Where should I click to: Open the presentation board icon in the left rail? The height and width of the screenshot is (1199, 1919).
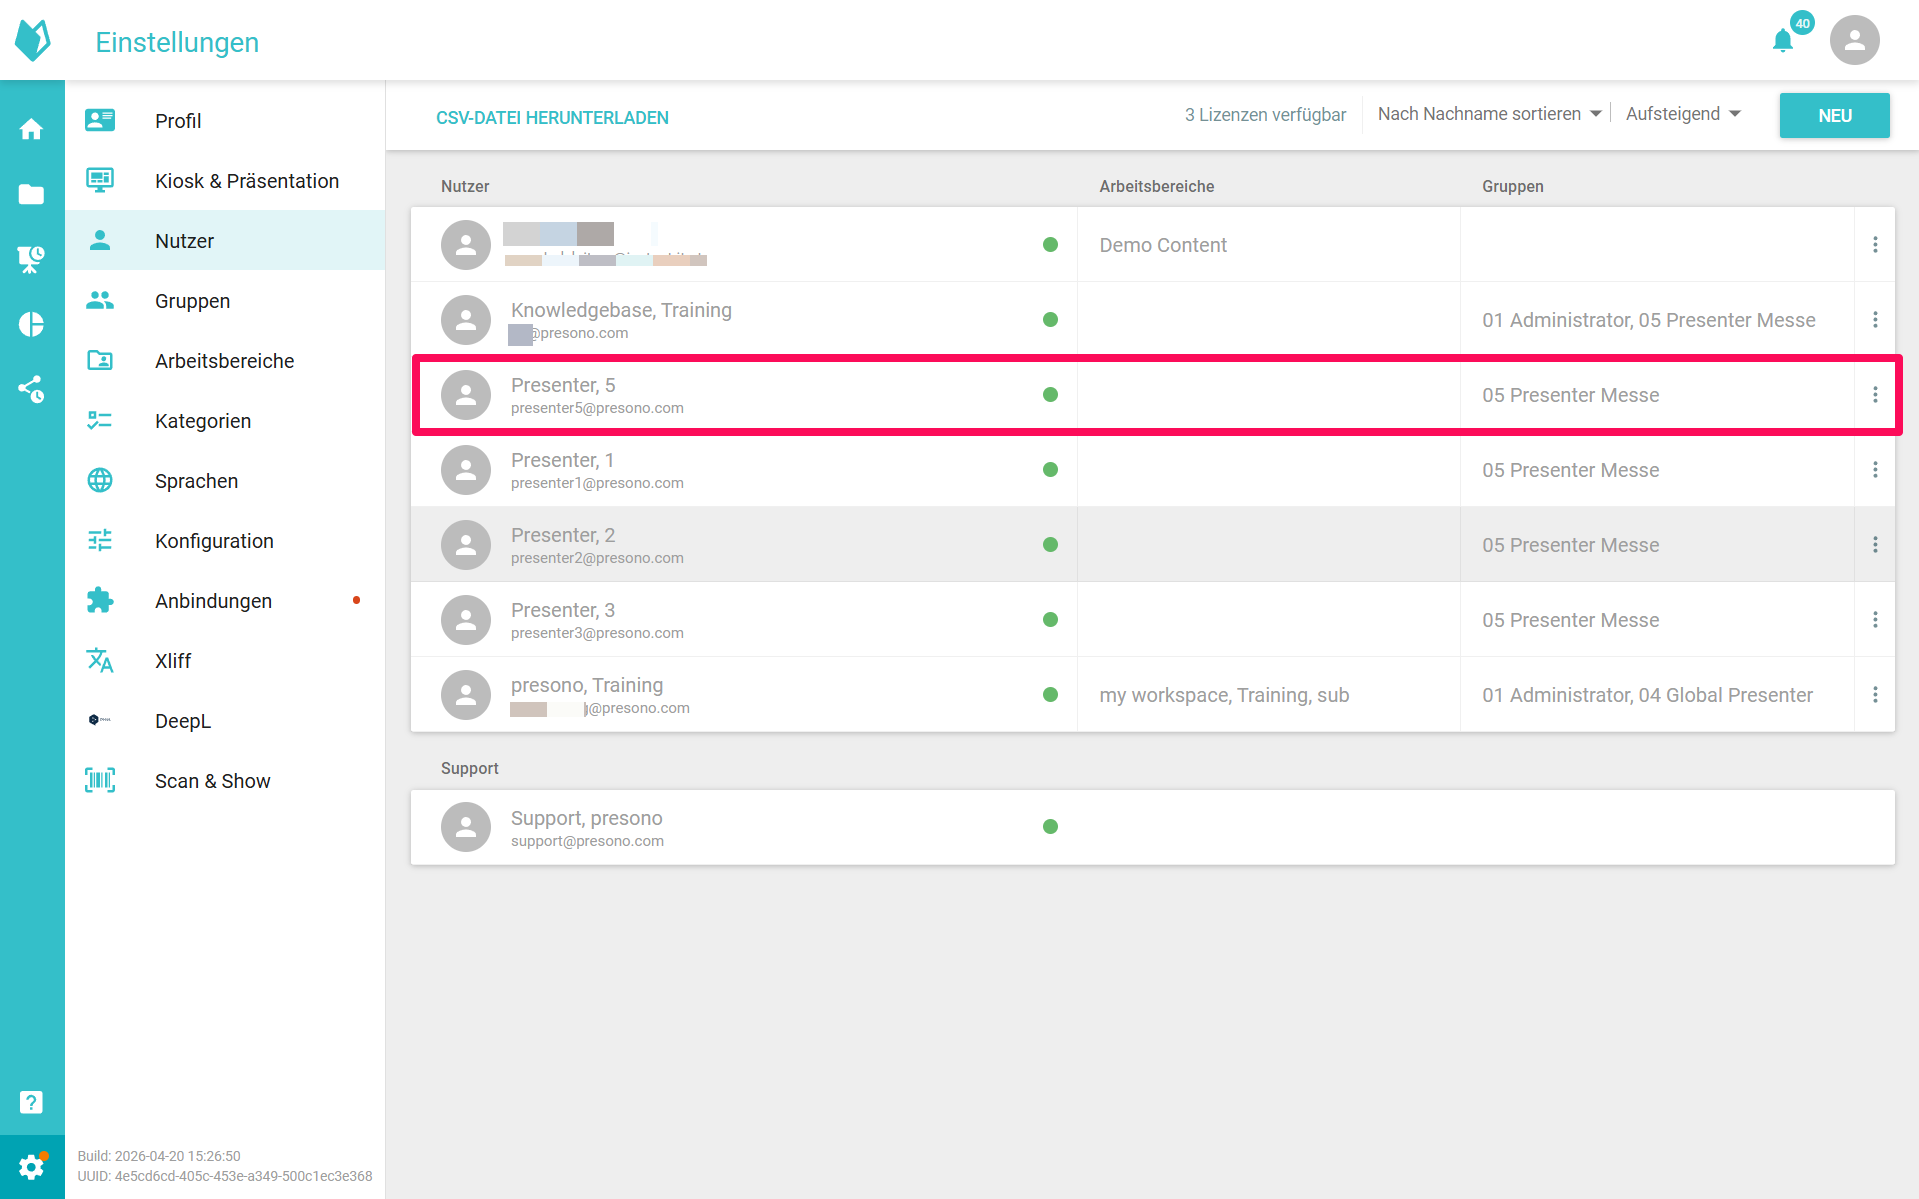click(x=32, y=259)
